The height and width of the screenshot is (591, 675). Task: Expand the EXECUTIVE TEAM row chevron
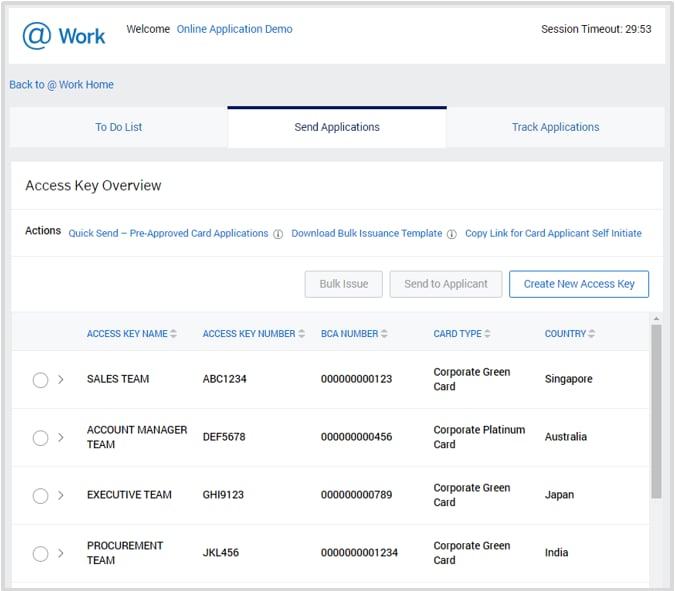(x=61, y=496)
